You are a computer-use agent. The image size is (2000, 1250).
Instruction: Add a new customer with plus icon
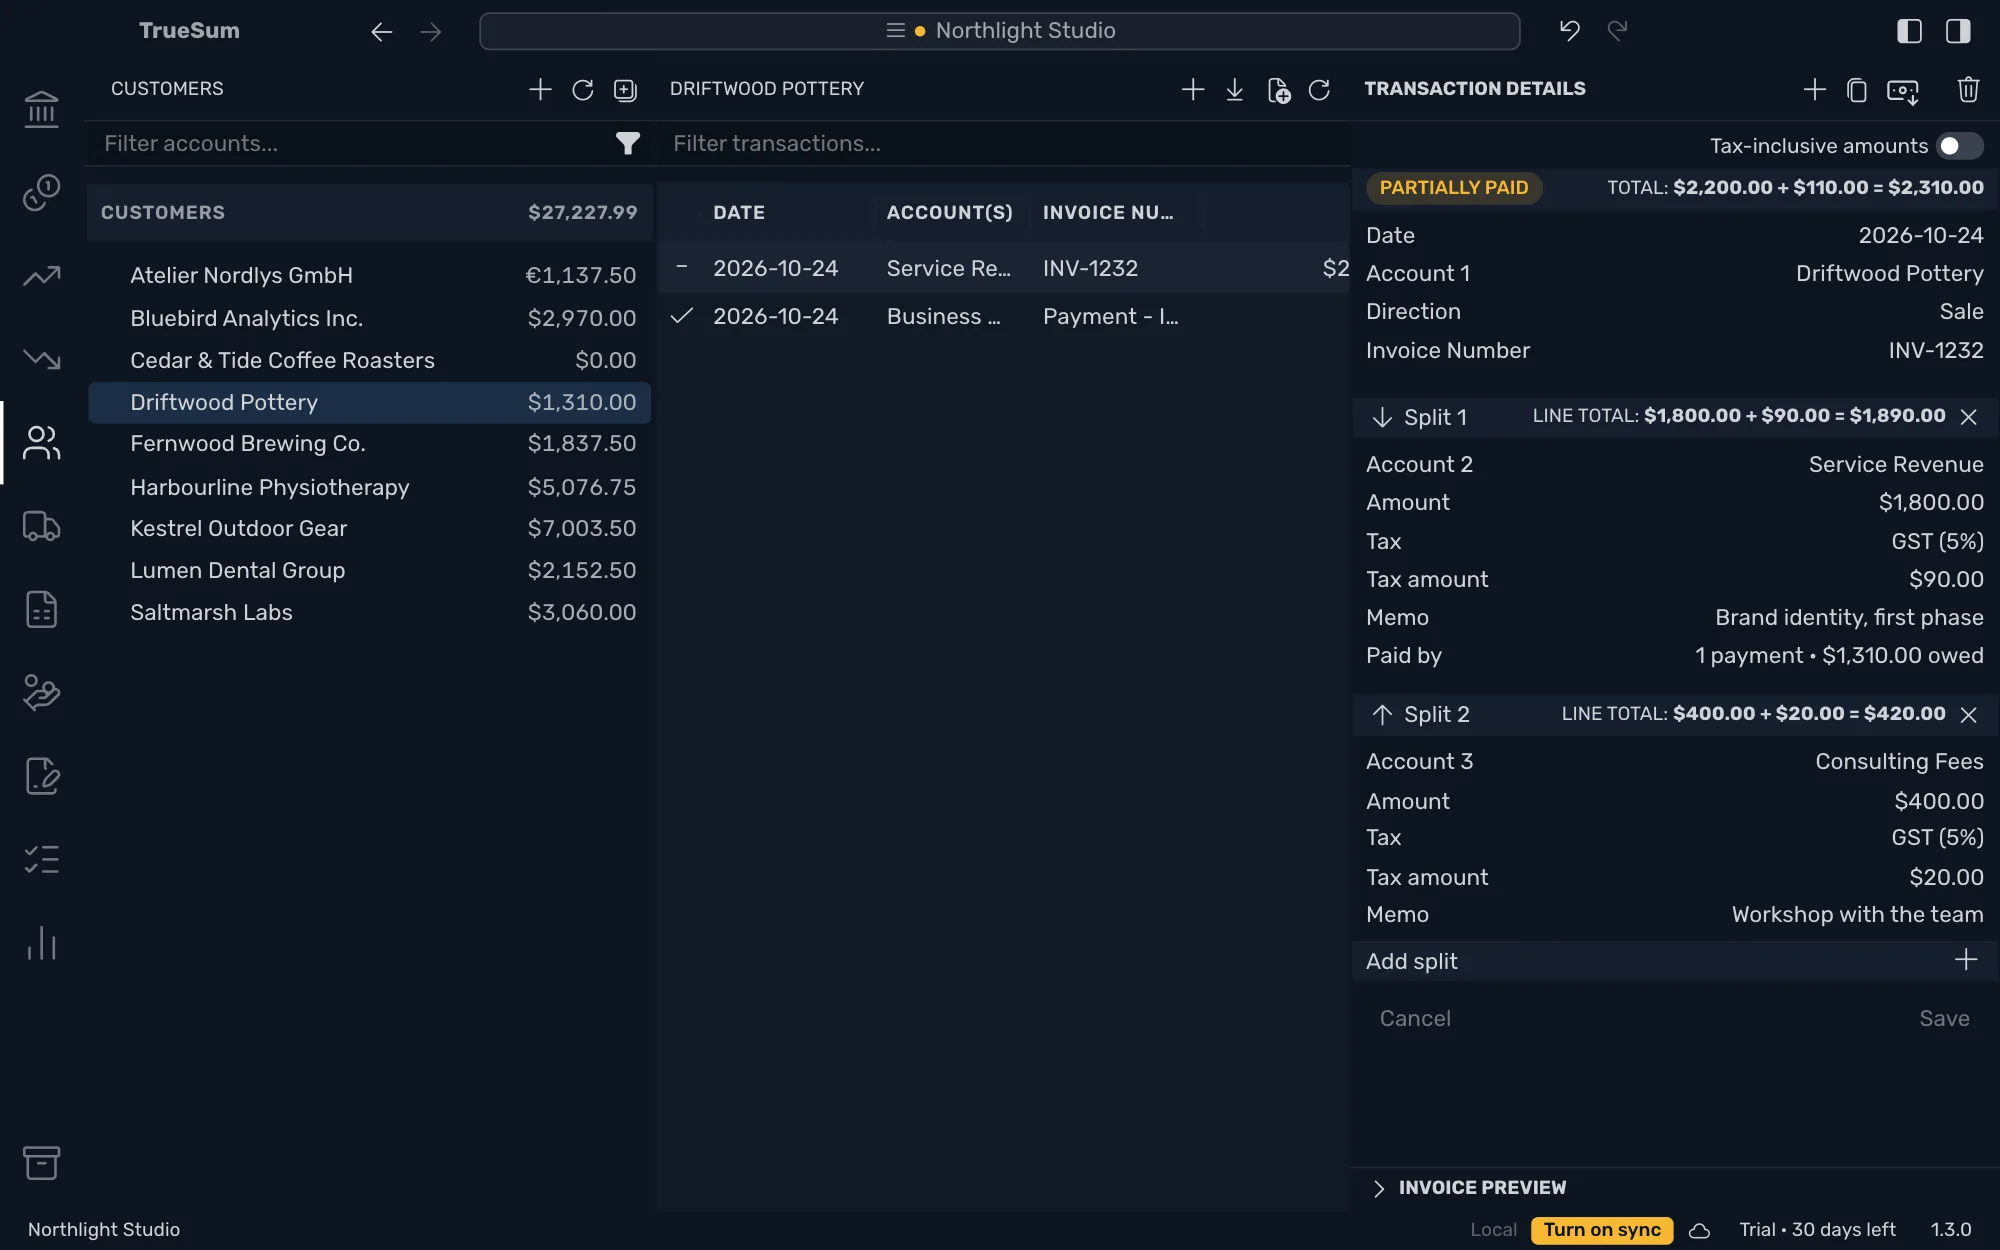click(540, 89)
